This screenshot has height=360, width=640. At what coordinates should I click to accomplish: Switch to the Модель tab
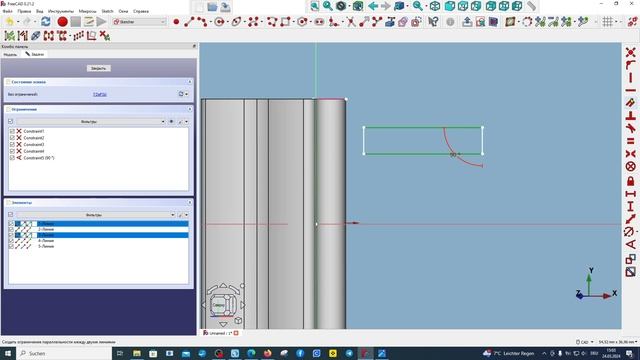pyautogui.click(x=10, y=54)
